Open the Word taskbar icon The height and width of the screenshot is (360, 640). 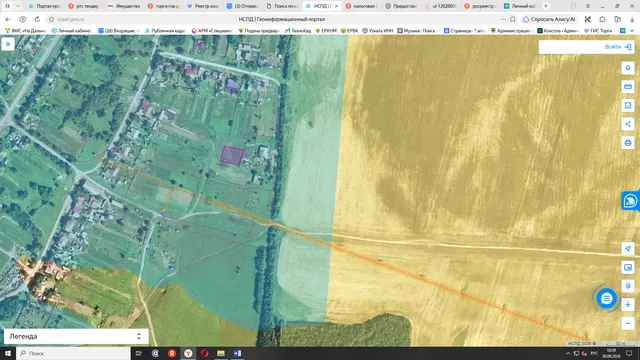pos(237,353)
